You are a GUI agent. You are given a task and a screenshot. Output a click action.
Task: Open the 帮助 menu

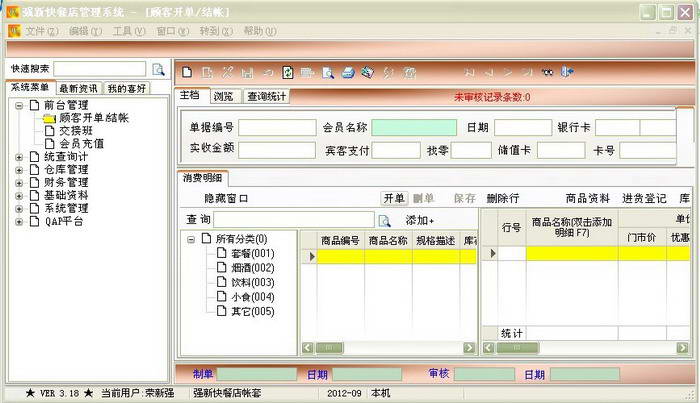tap(260, 31)
